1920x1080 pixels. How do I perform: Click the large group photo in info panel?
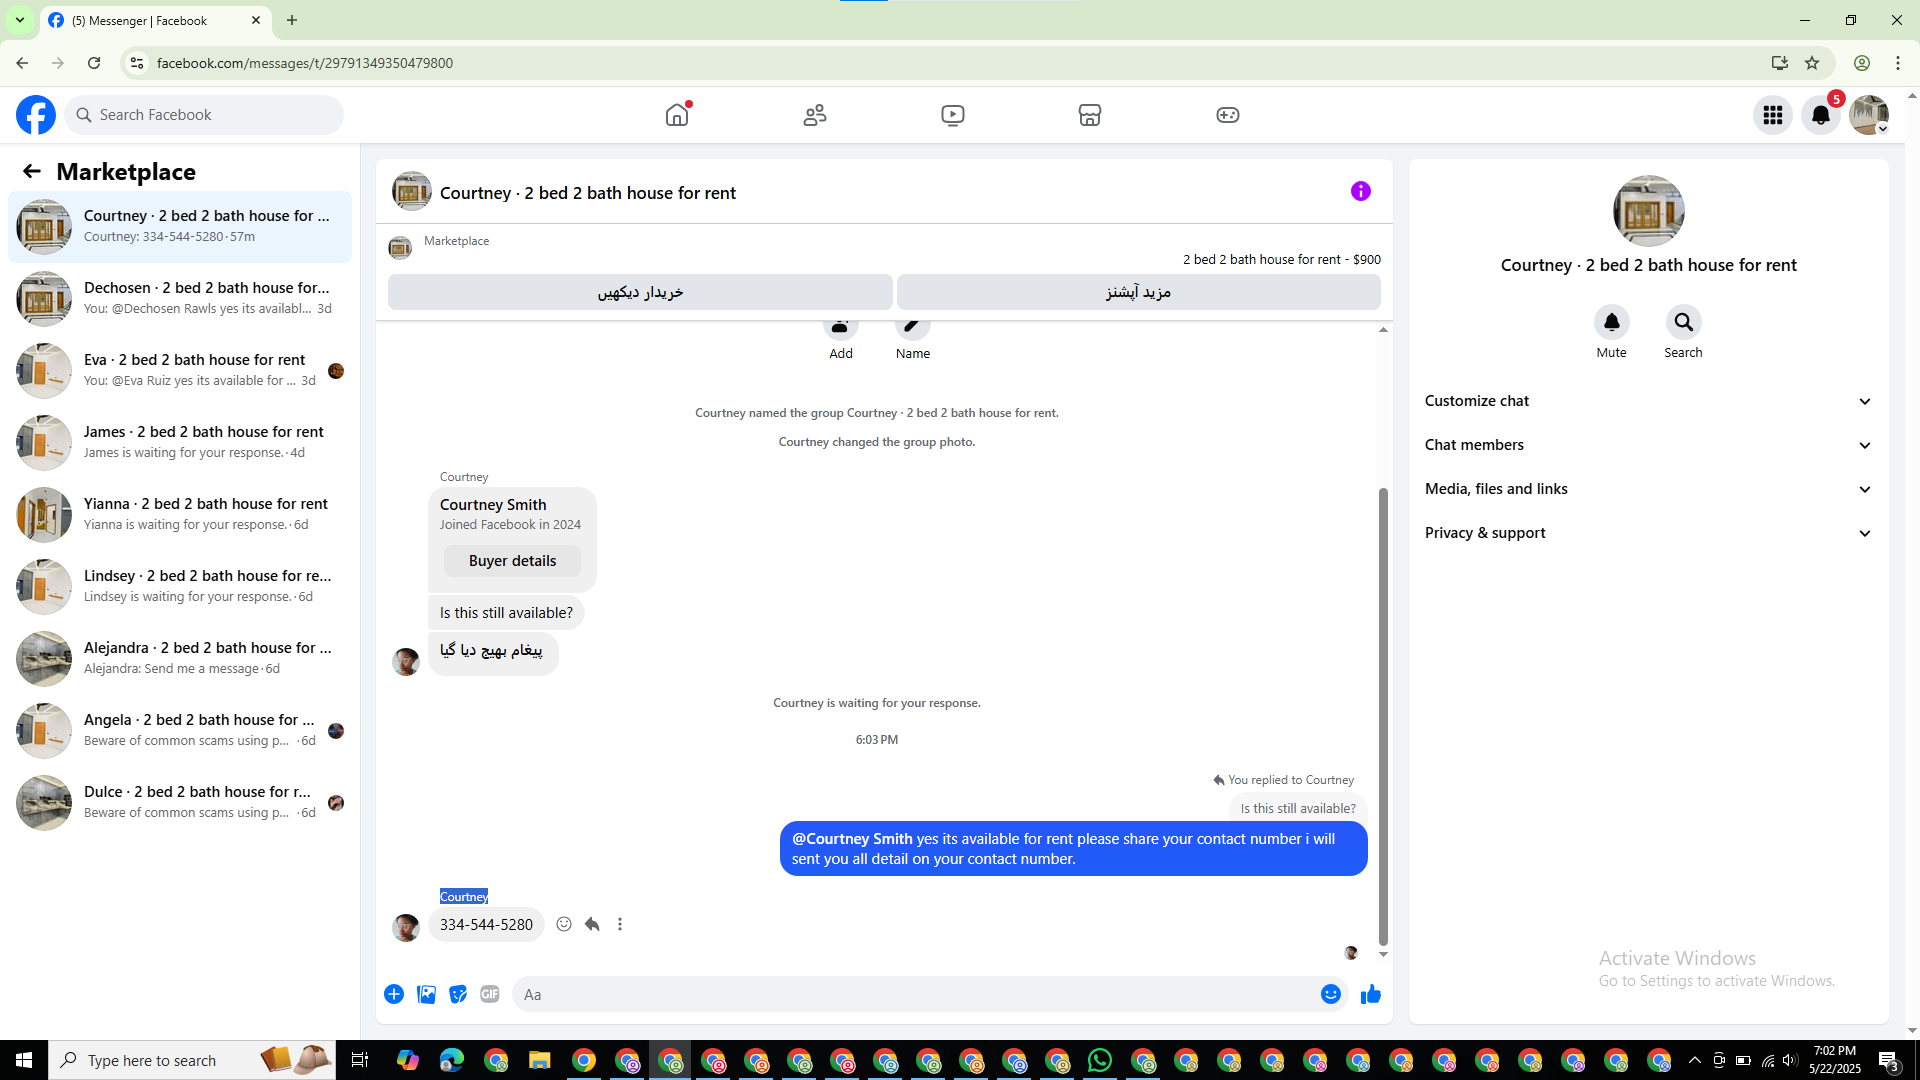point(1649,211)
